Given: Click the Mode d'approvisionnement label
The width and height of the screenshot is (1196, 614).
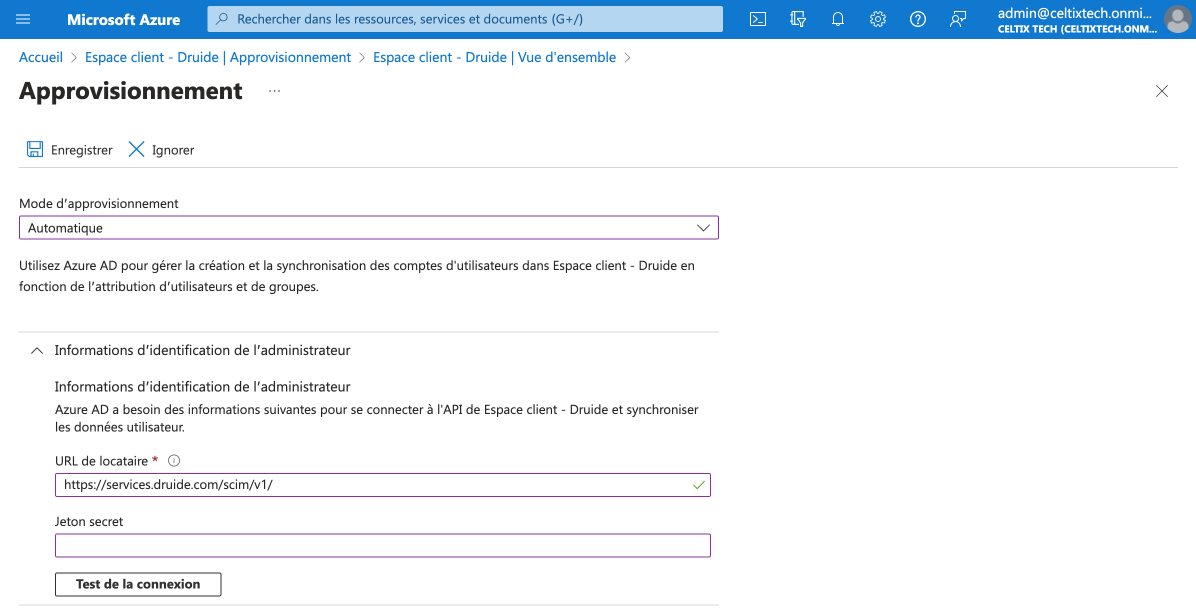Looking at the screenshot, I should point(99,204).
